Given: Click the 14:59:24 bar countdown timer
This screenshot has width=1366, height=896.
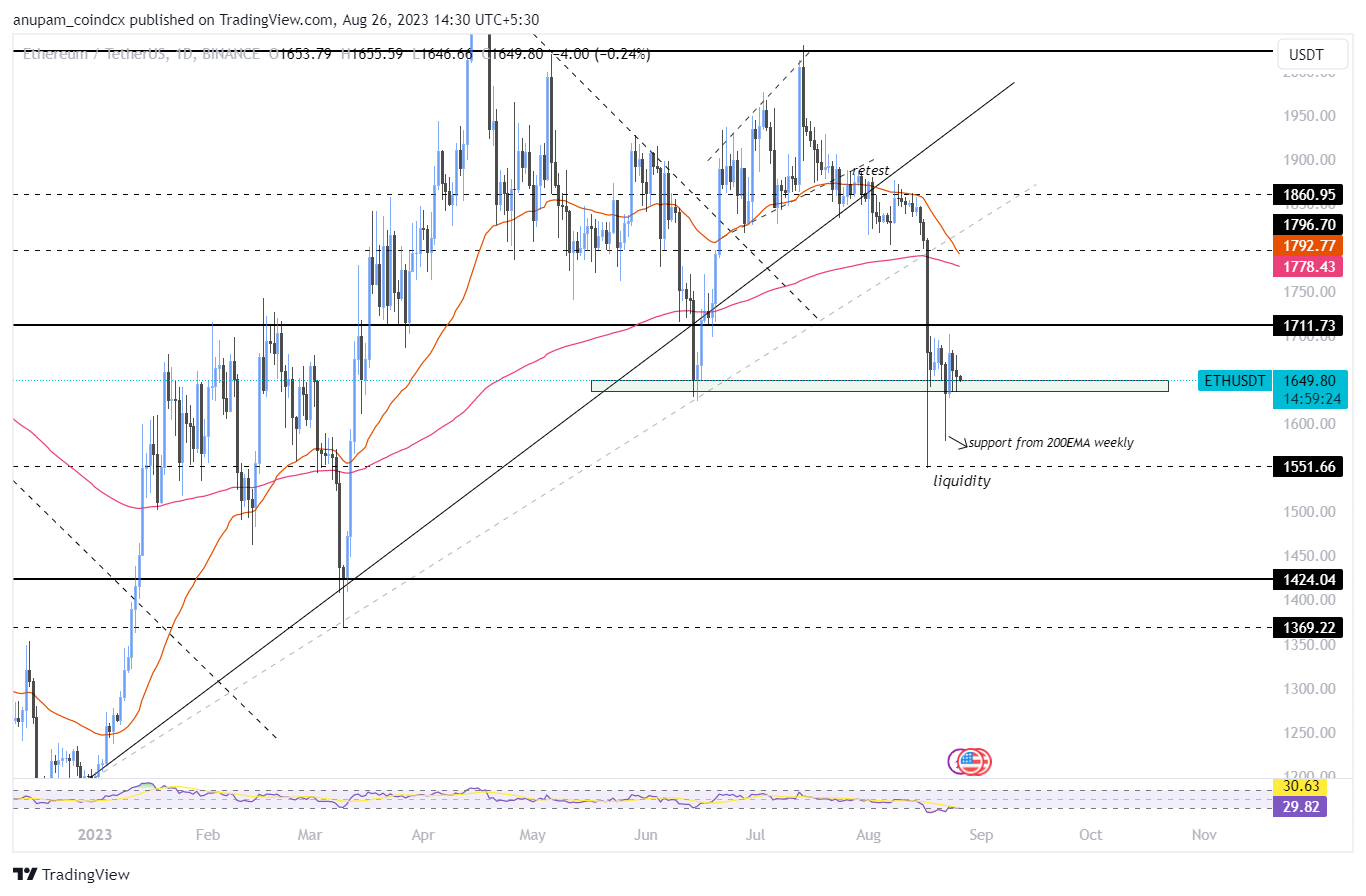Looking at the screenshot, I should tap(1309, 399).
